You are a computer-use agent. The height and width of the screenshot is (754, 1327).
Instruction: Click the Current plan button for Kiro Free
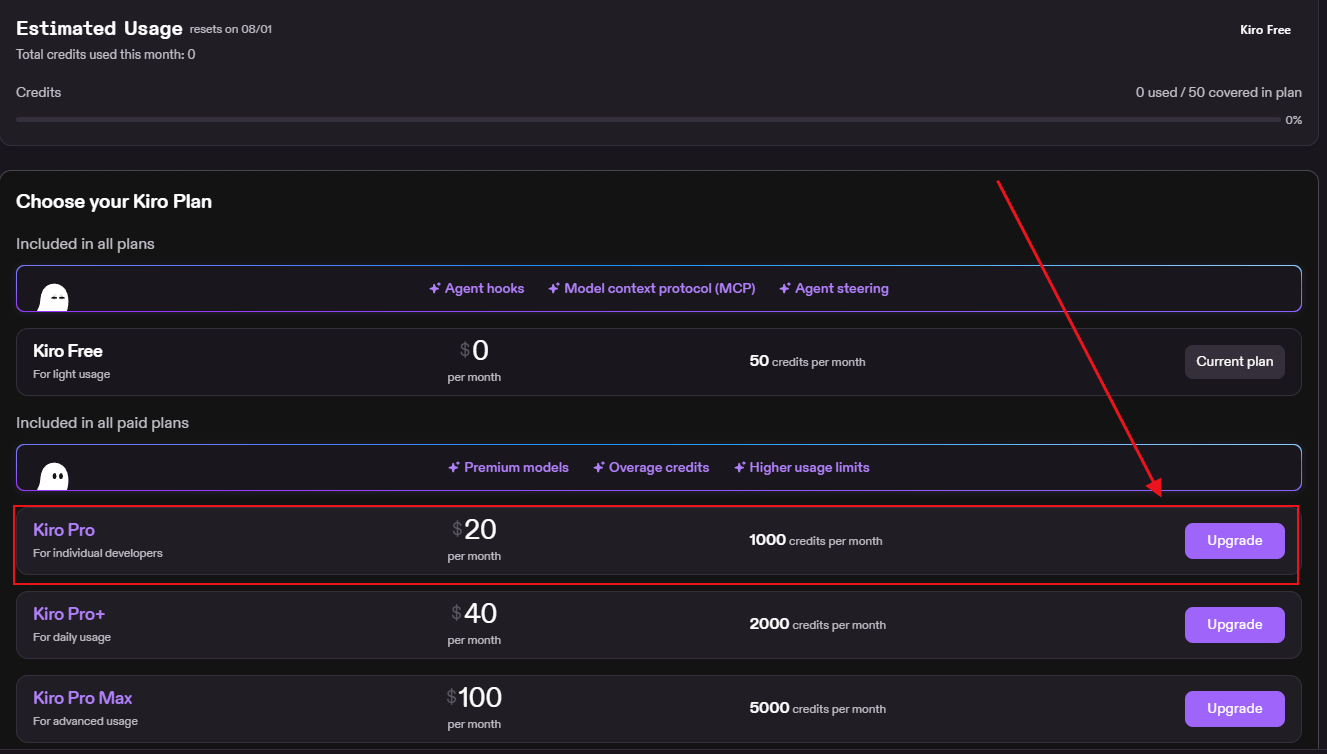click(x=1235, y=362)
